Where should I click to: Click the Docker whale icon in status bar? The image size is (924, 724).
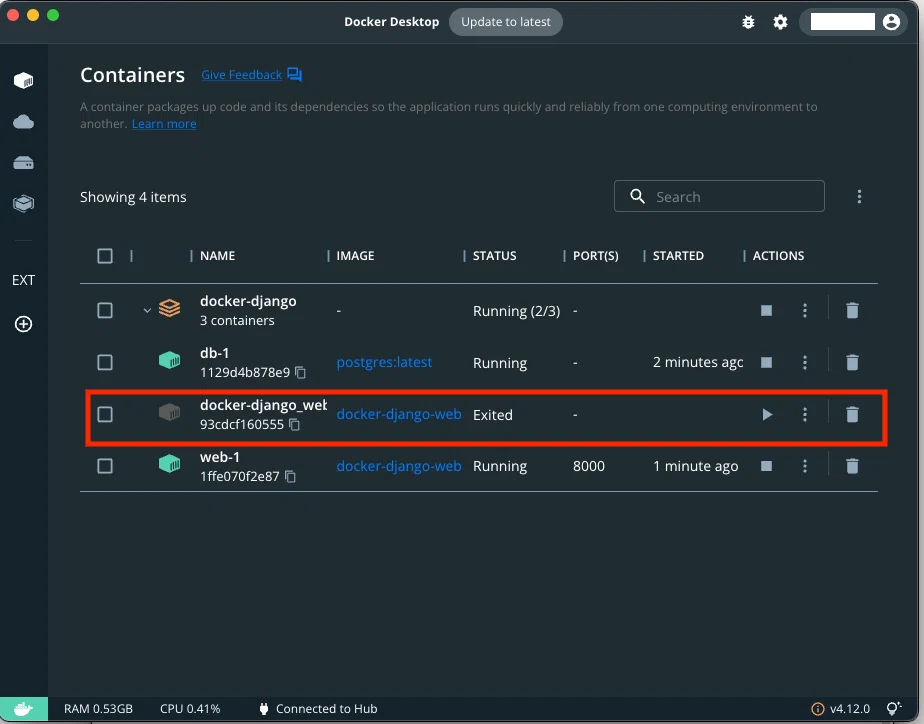click(22, 708)
